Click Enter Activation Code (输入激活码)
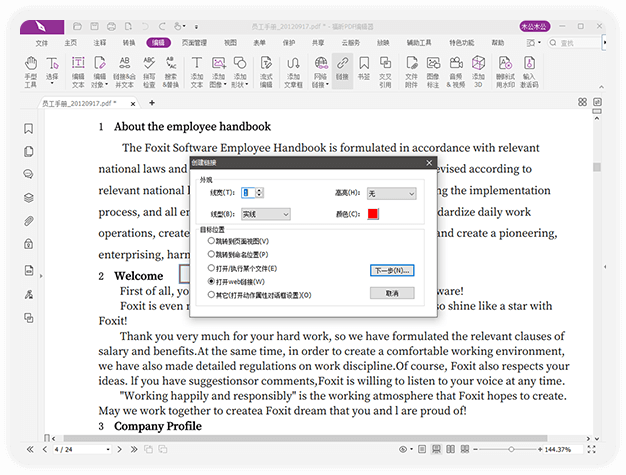Viewport: 626px width, 475px height. tap(529, 72)
